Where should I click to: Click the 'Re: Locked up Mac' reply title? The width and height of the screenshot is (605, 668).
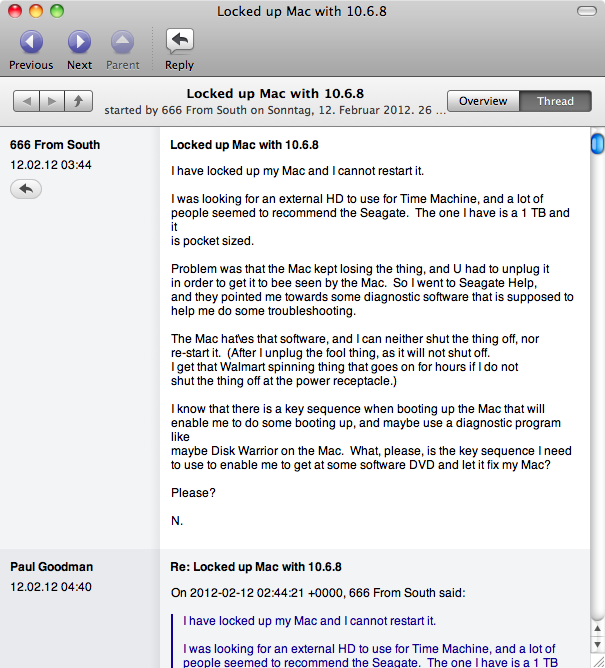(256, 566)
